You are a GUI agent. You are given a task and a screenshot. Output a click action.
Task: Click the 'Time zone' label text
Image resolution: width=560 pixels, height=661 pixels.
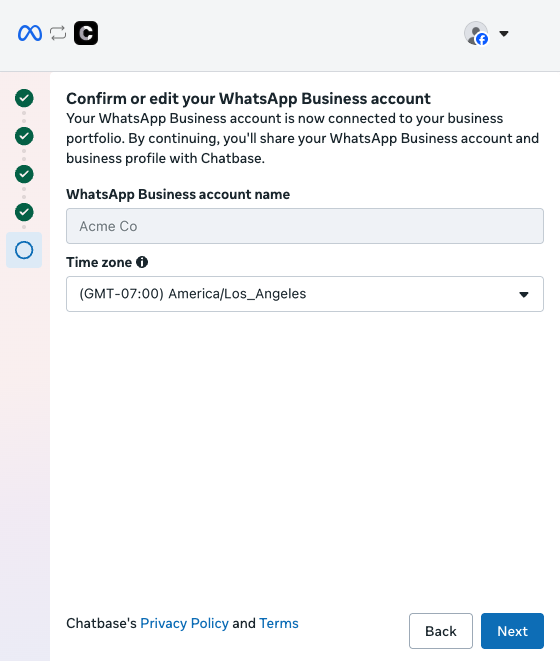[x=99, y=262]
